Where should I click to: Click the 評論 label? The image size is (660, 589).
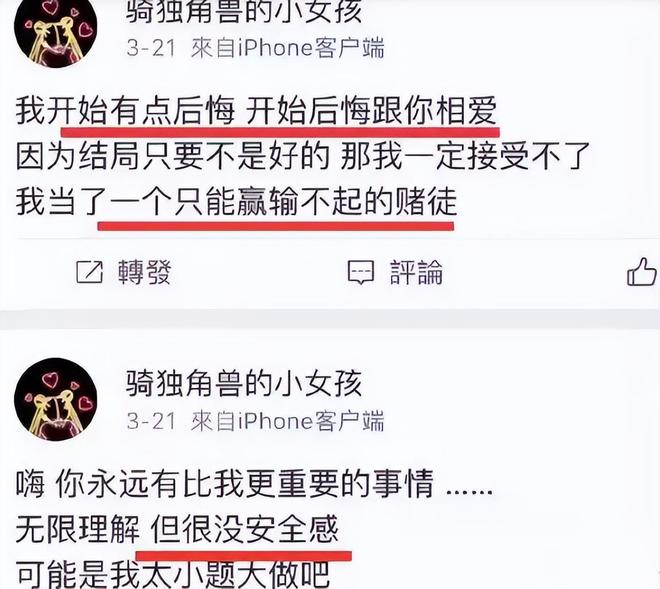click(416, 272)
